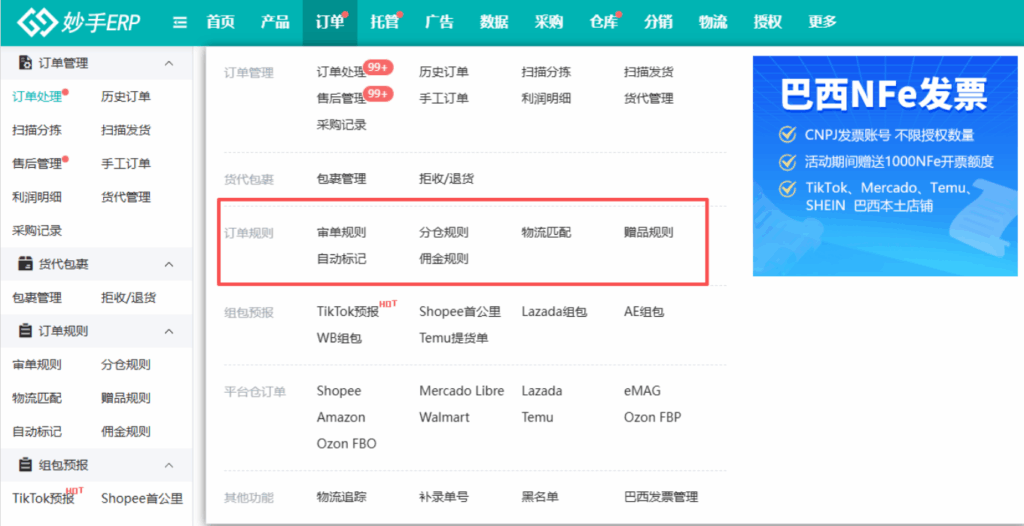Select AE组包 menu entry
The height and width of the screenshot is (526, 1024).
point(644,312)
